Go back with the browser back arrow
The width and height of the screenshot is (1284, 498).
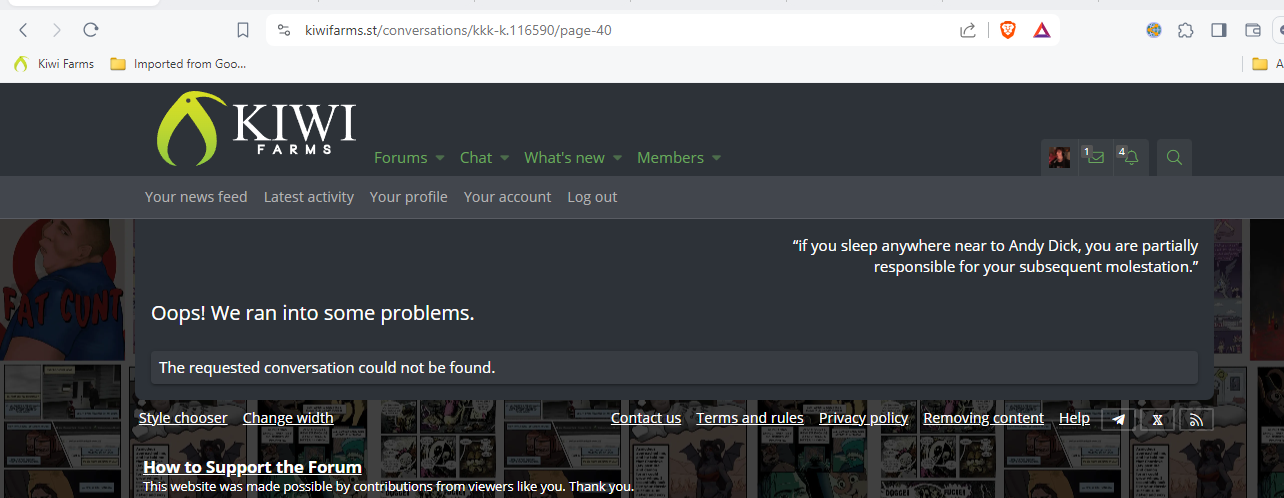[24, 30]
